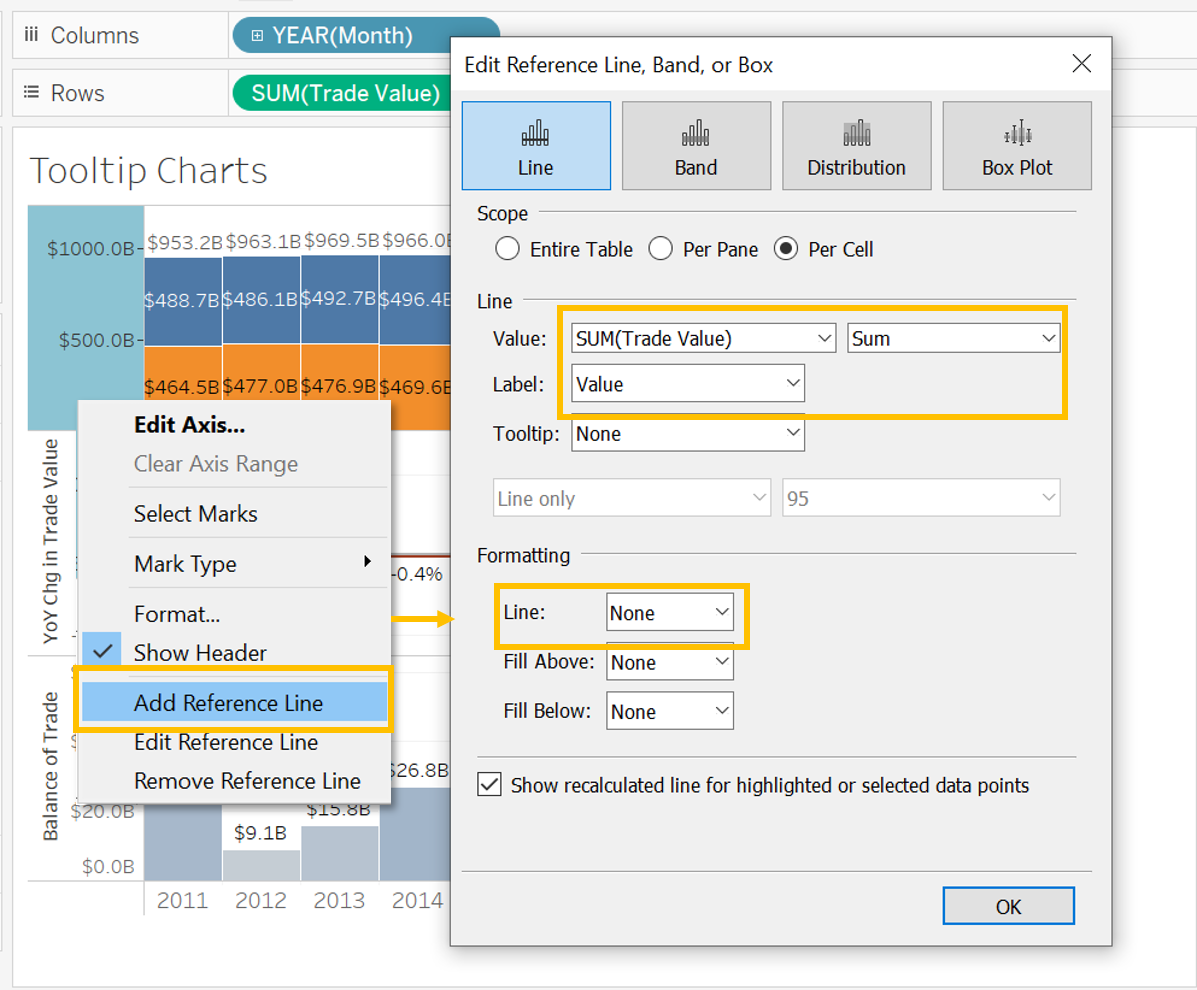The image size is (1197, 990).
Task: Click the Columns shelf icon
Action: tap(30, 36)
